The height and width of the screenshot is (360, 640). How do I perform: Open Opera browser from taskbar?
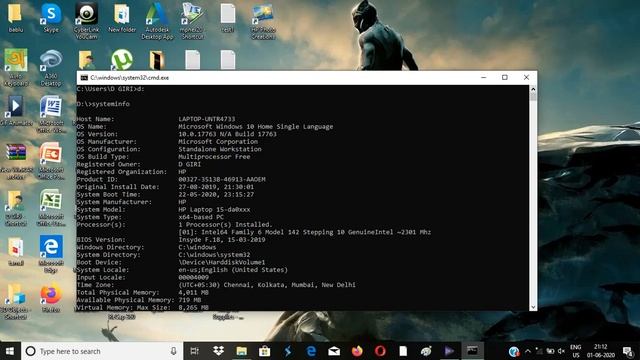coord(380,351)
